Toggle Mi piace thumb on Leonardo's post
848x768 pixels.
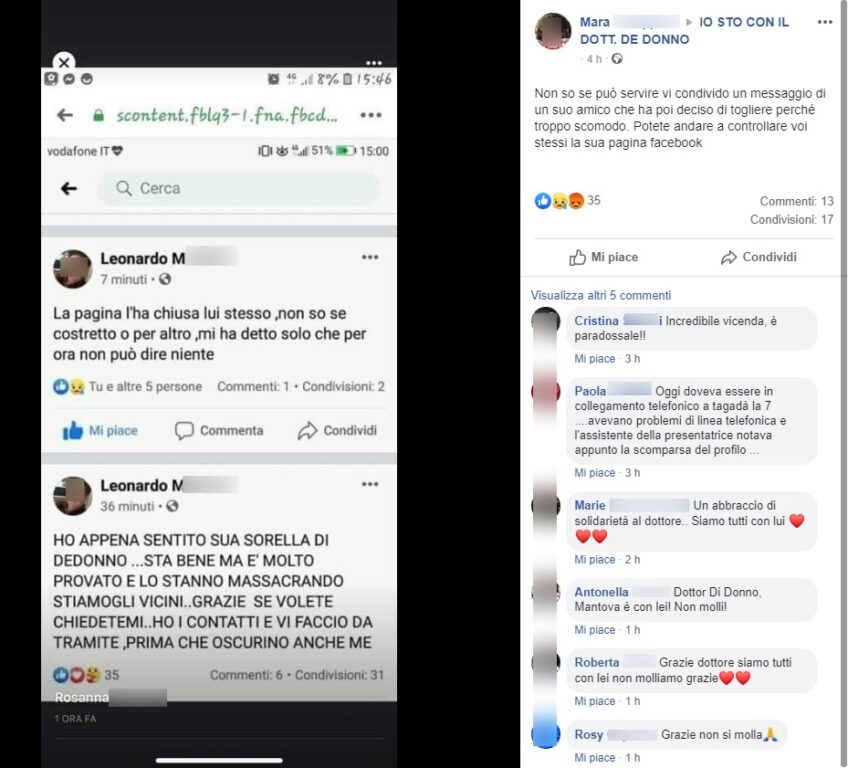click(x=72, y=431)
